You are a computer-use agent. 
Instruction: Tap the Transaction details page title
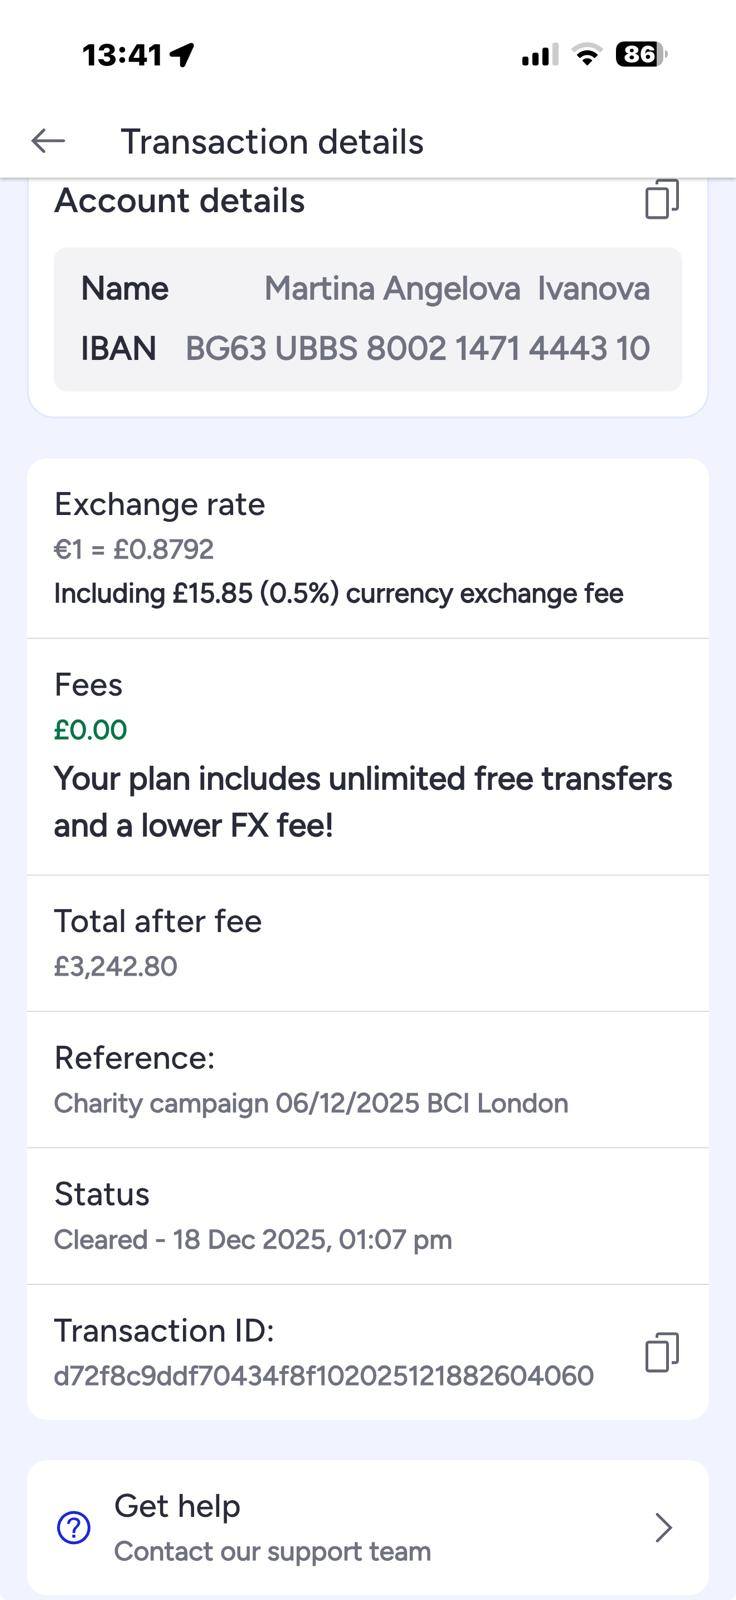pyautogui.click(x=272, y=142)
